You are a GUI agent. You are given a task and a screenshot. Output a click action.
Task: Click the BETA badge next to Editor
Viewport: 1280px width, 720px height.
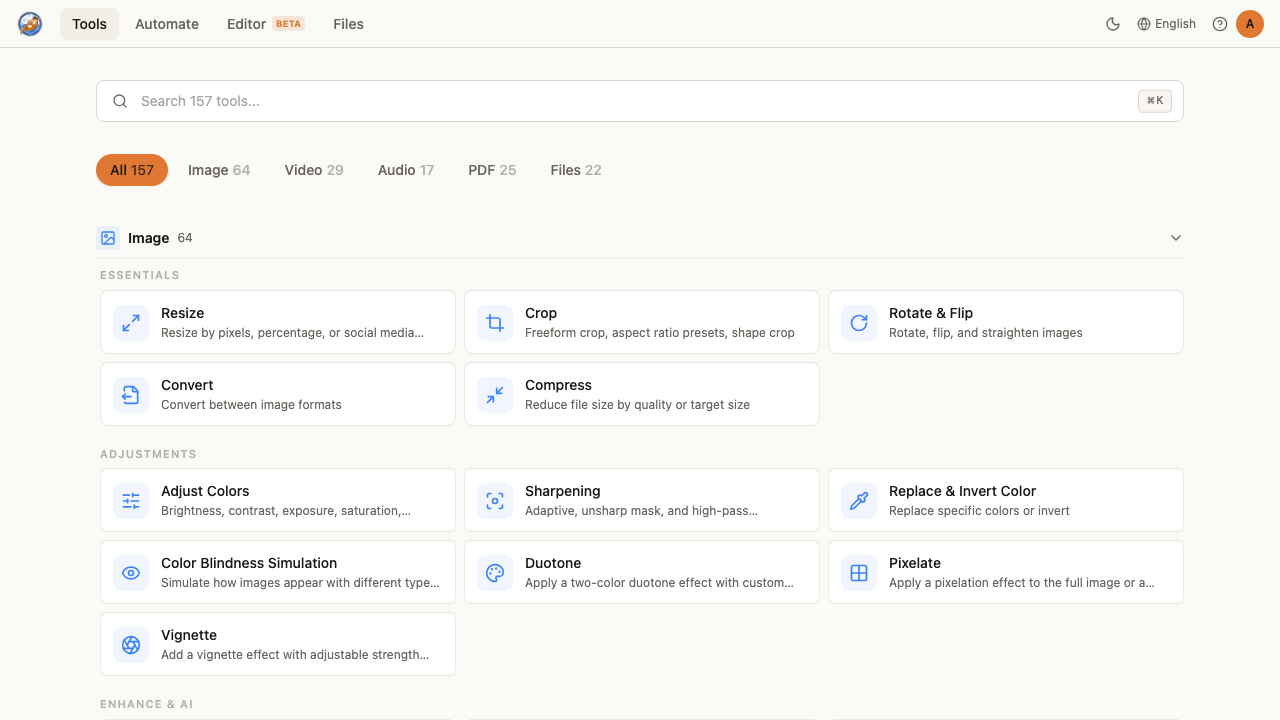[x=288, y=24]
